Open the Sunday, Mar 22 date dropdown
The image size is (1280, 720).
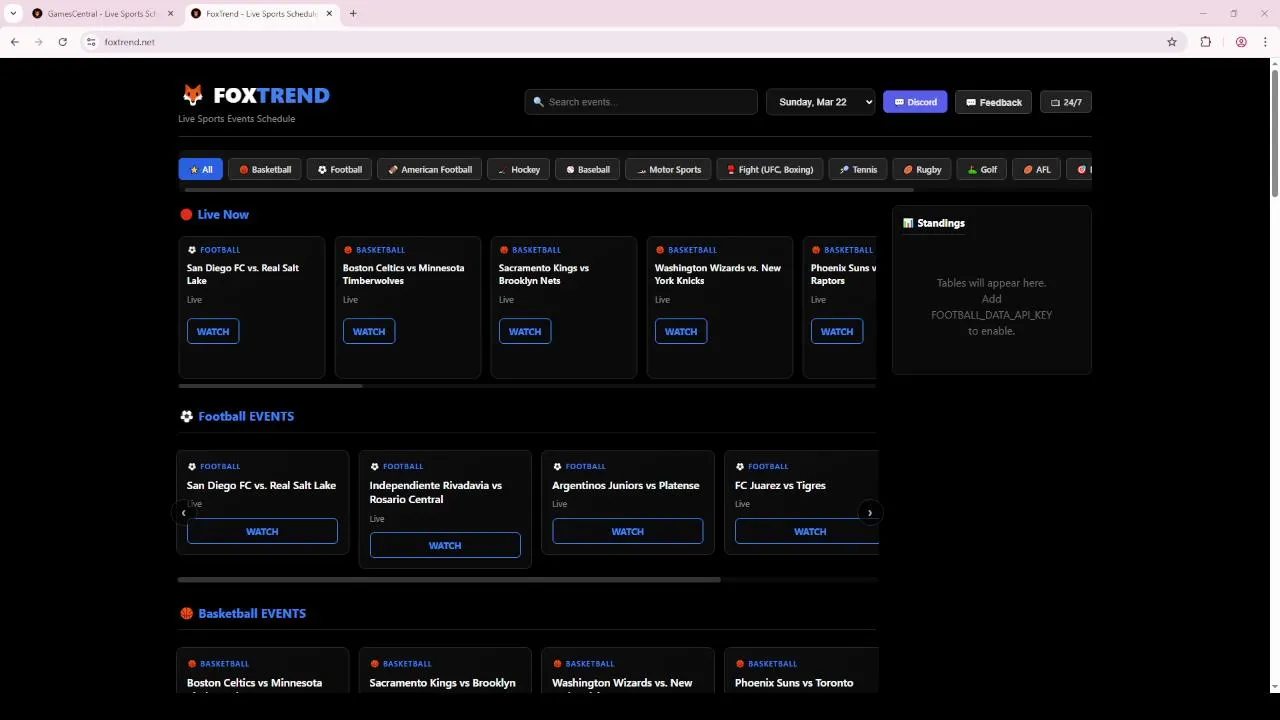[821, 102]
